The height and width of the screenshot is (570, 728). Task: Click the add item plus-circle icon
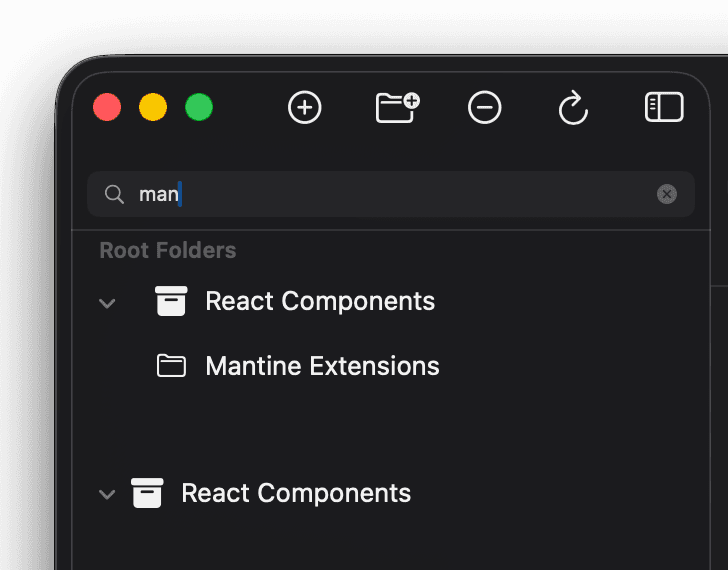pos(305,108)
